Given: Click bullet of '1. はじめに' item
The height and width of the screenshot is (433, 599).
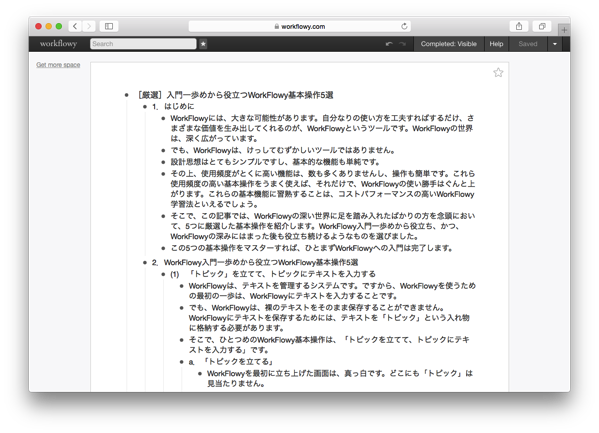Looking at the screenshot, I should tap(145, 107).
